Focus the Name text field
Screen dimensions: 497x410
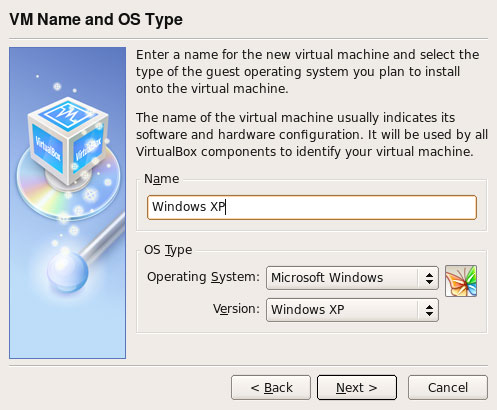coord(312,207)
